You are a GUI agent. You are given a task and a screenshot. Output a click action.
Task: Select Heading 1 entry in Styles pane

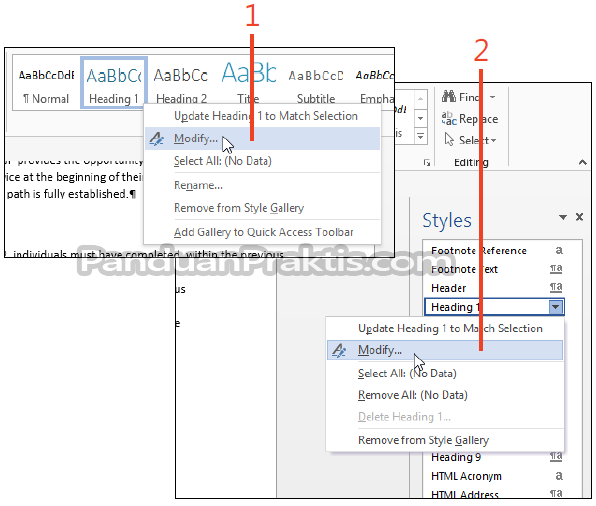click(494, 307)
